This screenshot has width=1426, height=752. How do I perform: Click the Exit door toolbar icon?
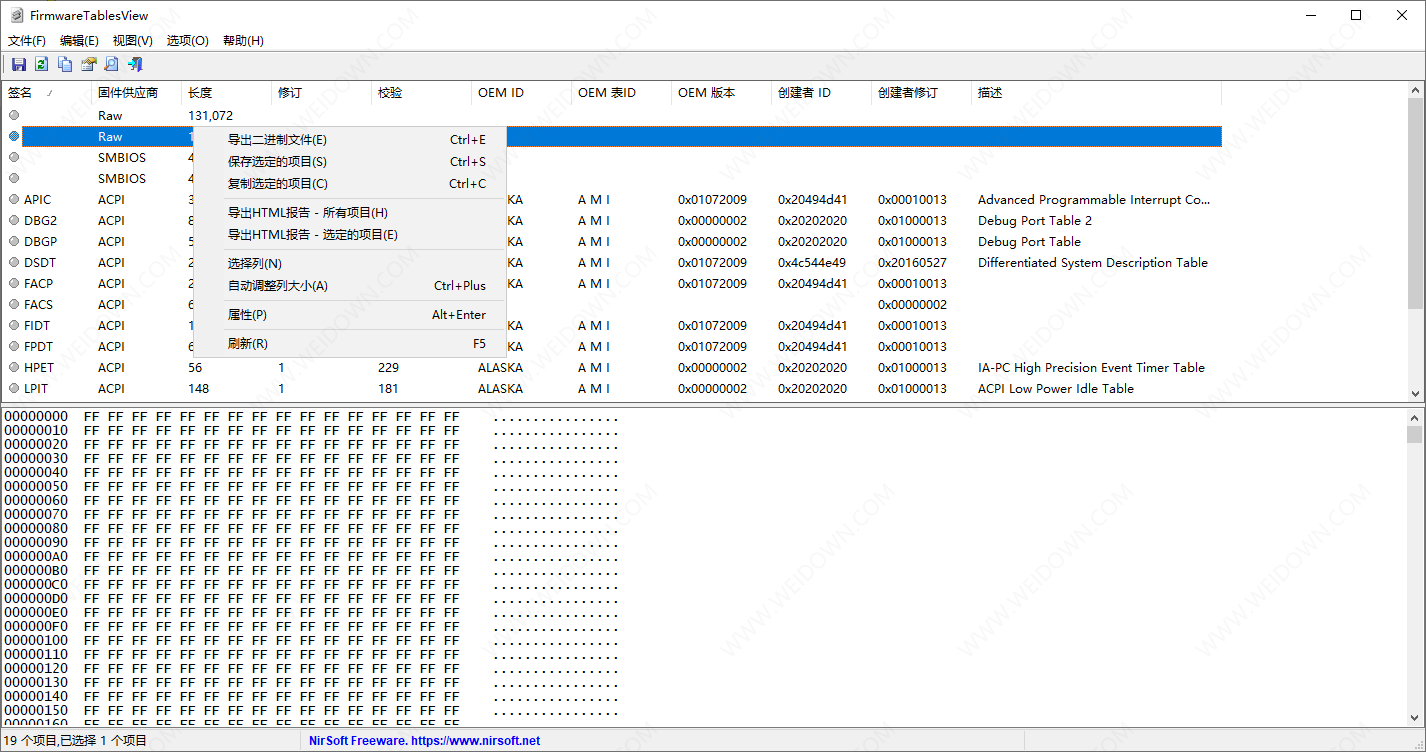point(135,64)
